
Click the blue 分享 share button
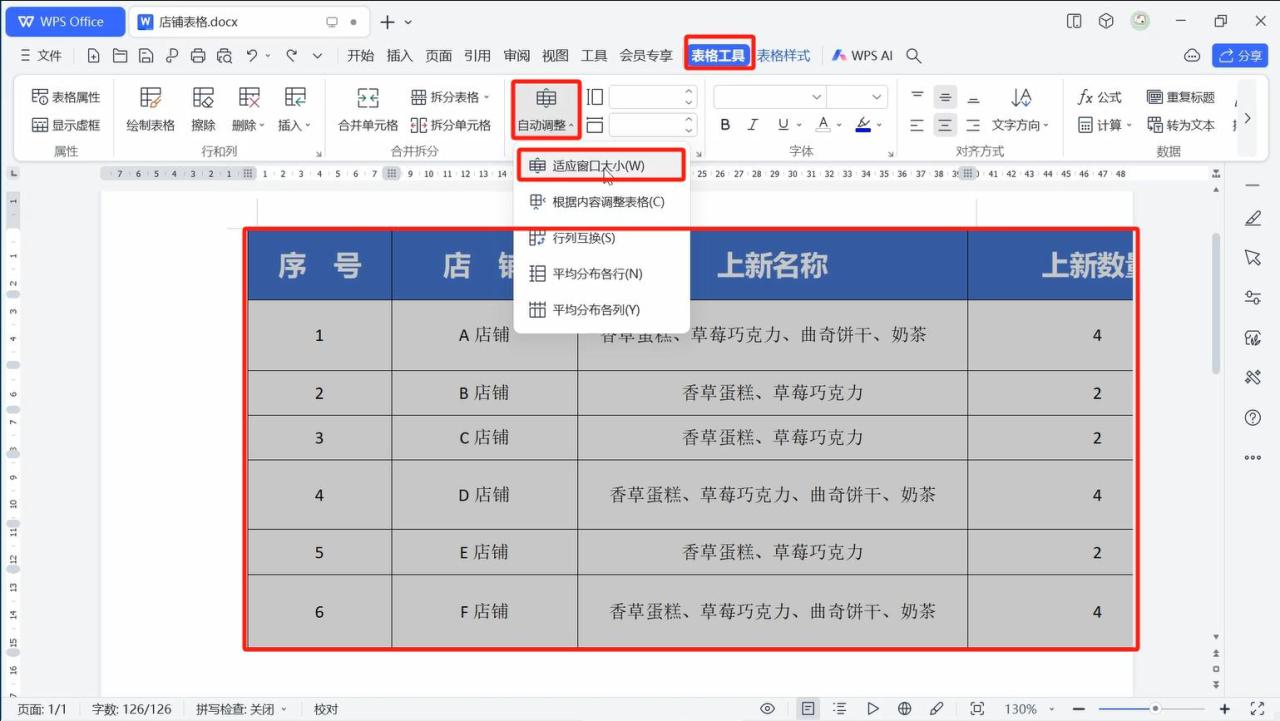(1239, 56)
